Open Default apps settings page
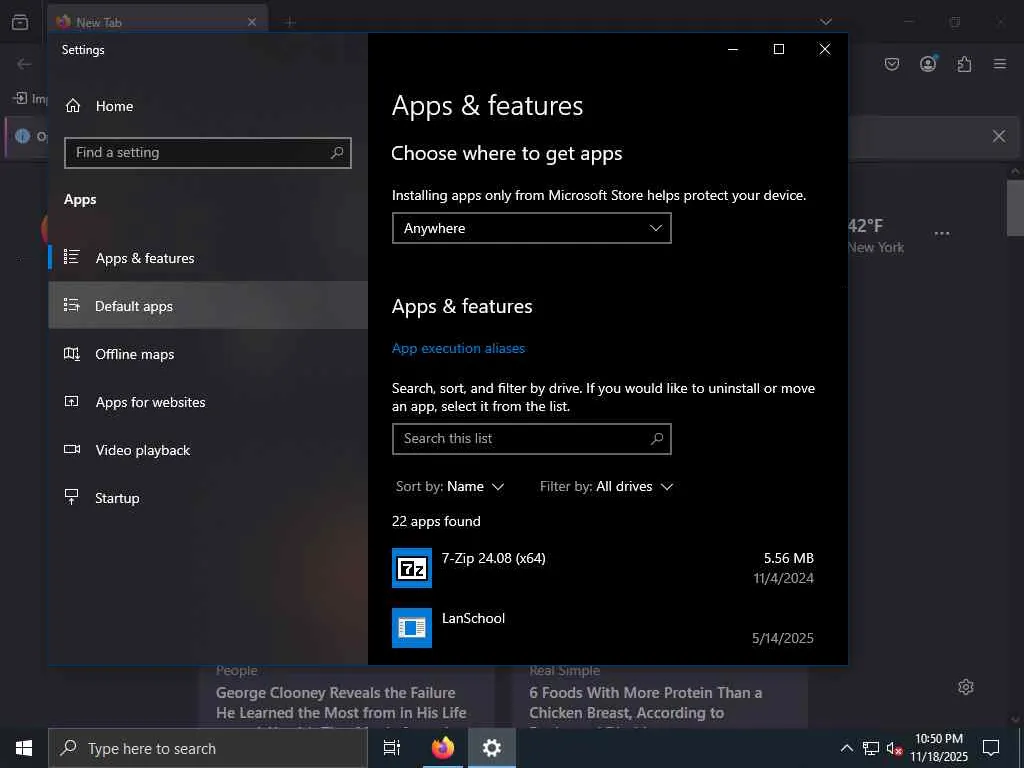 point(208,306)
